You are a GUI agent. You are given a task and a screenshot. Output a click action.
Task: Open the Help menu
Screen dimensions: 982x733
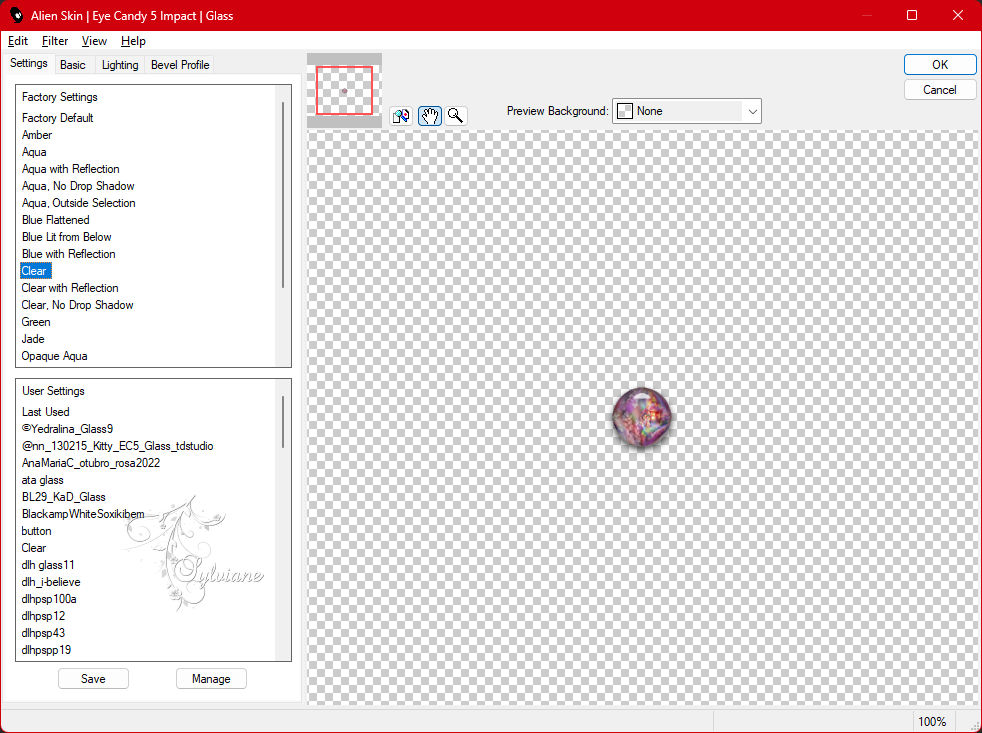coord(133,41)
